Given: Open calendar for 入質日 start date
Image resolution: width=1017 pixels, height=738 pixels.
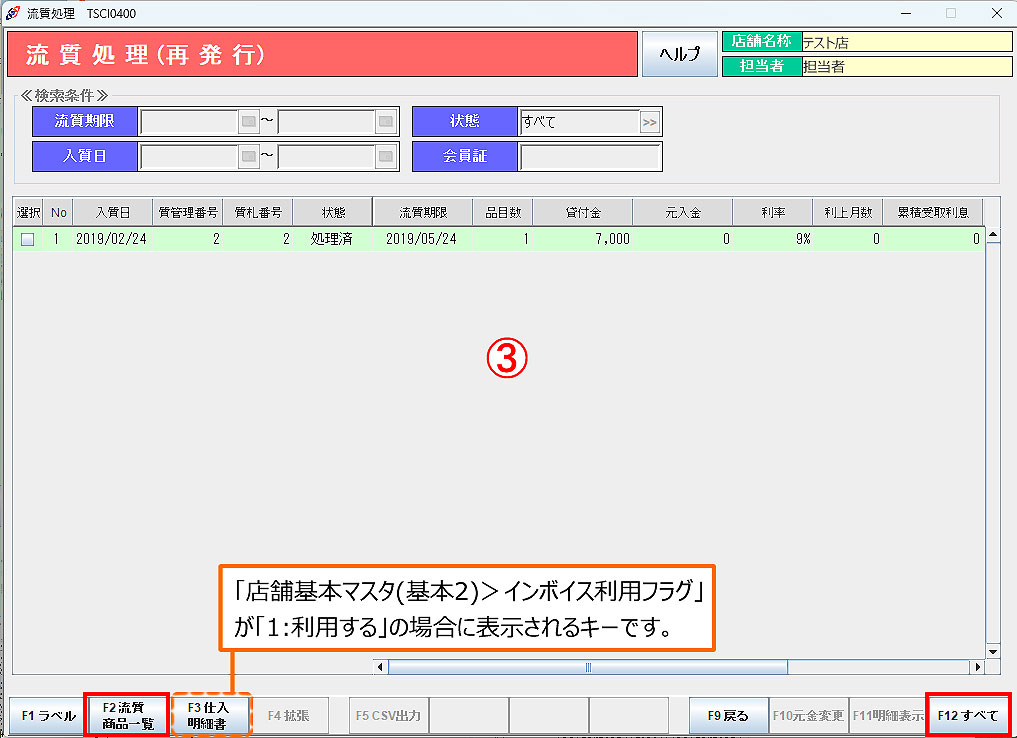Looking at the screenshot, I should 248,156.
